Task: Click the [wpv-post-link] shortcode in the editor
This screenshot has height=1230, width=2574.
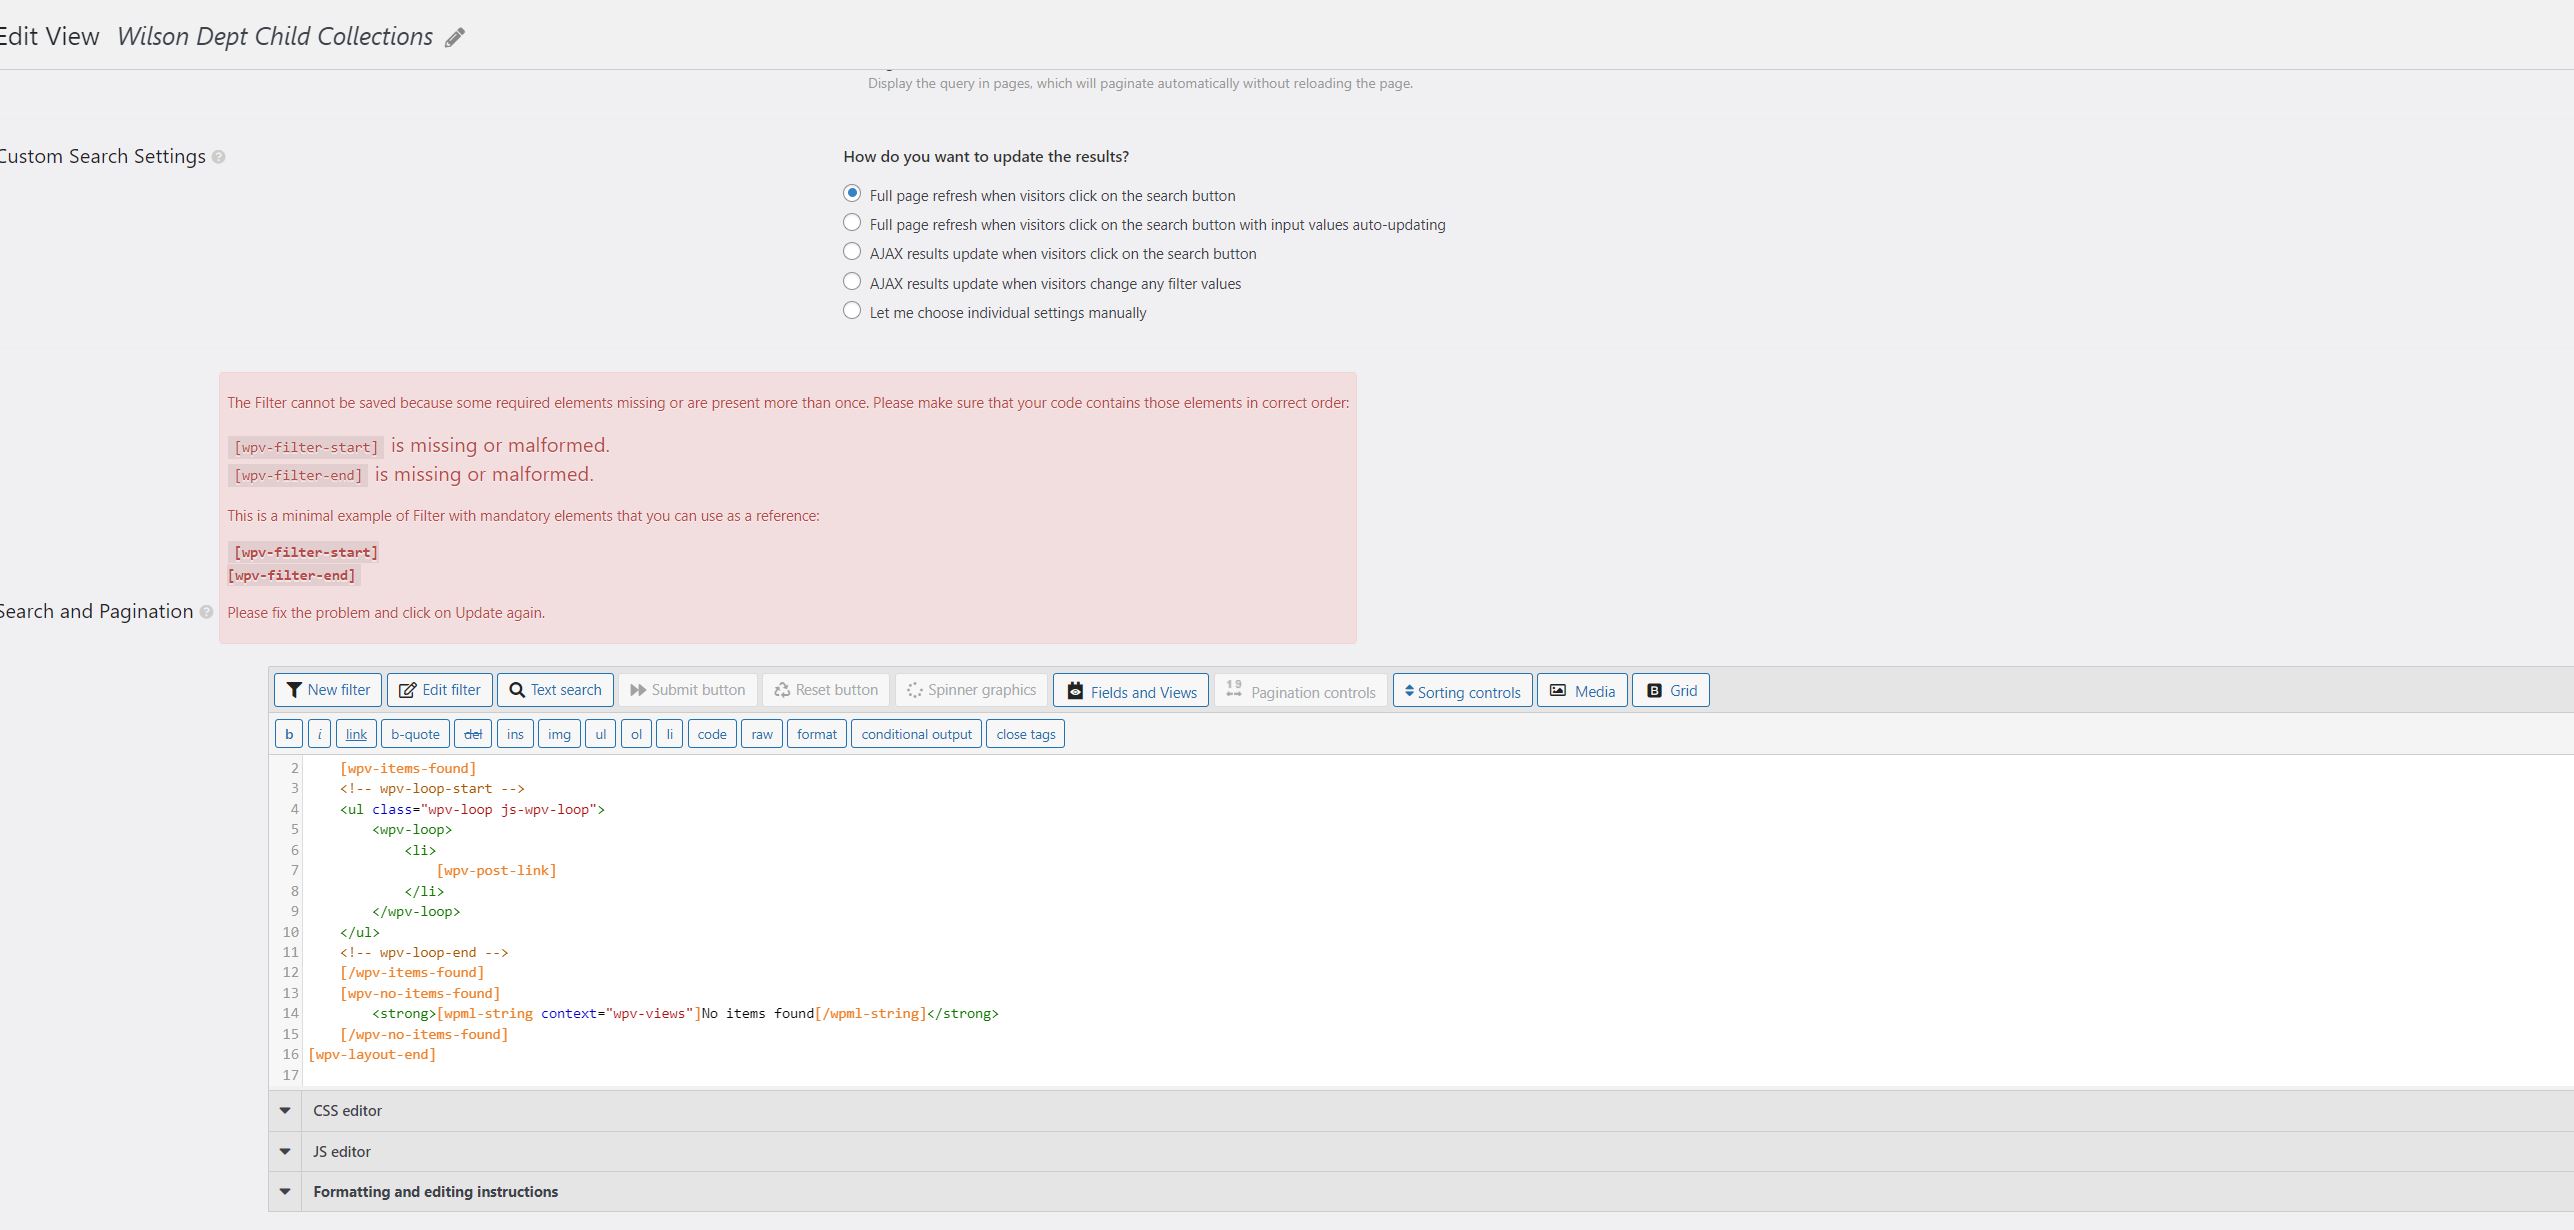Action: click(x=497, y=871)
